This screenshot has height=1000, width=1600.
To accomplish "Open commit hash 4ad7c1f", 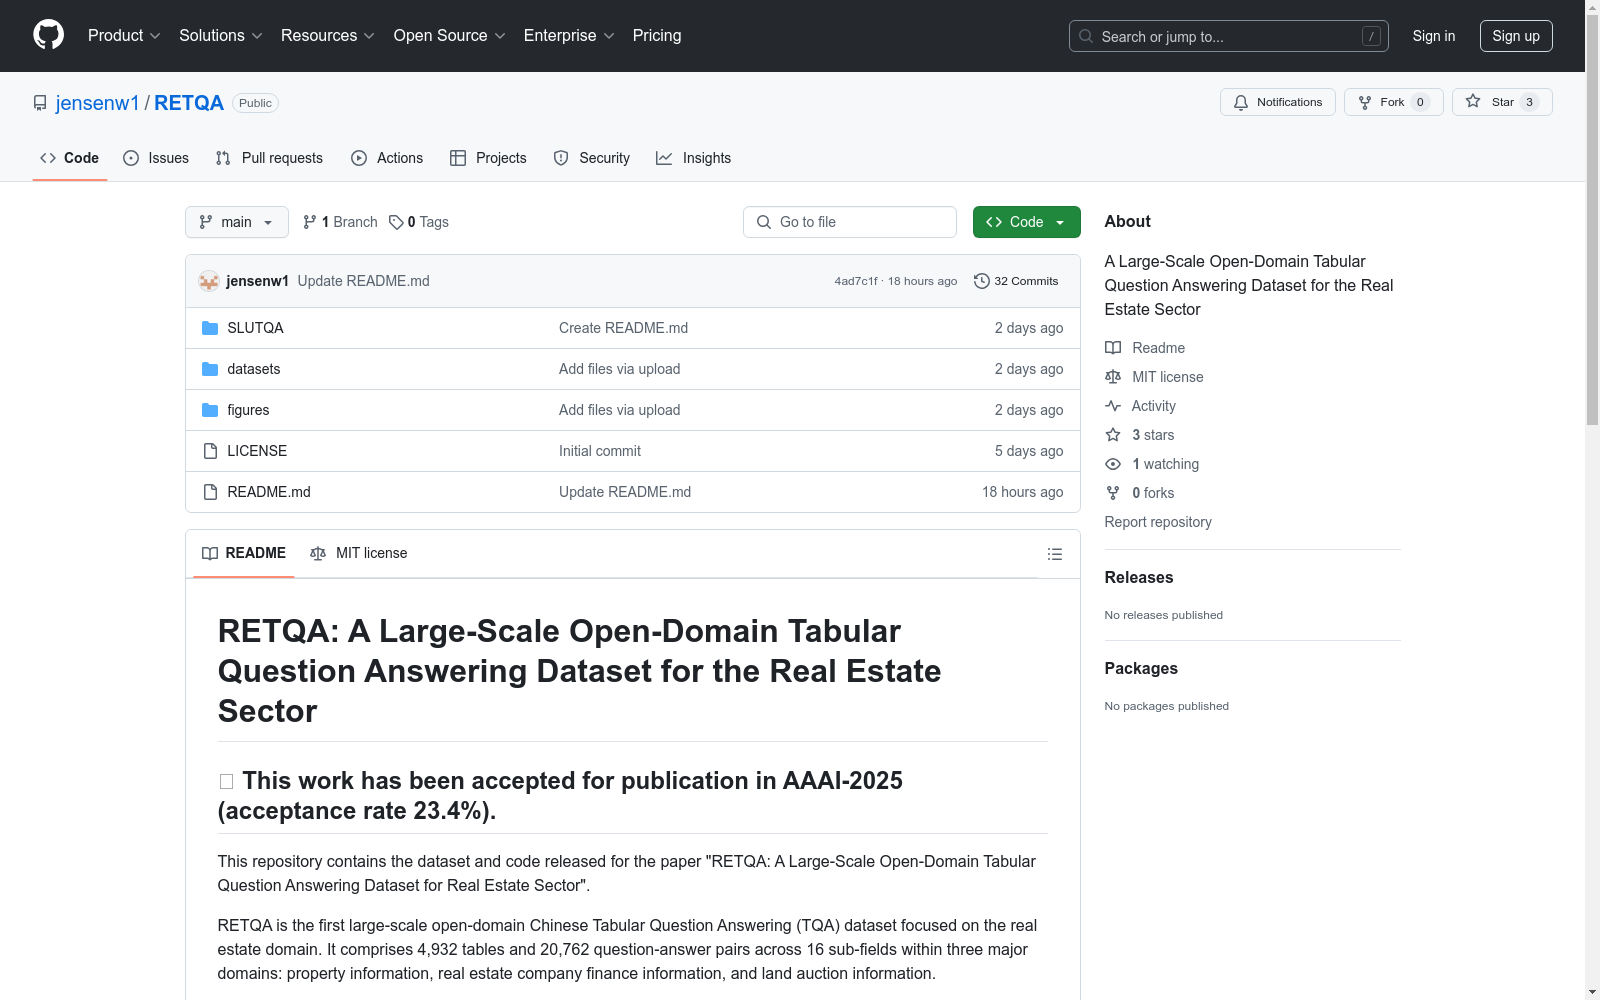I will pyautogui.click(x=855, y=282).
